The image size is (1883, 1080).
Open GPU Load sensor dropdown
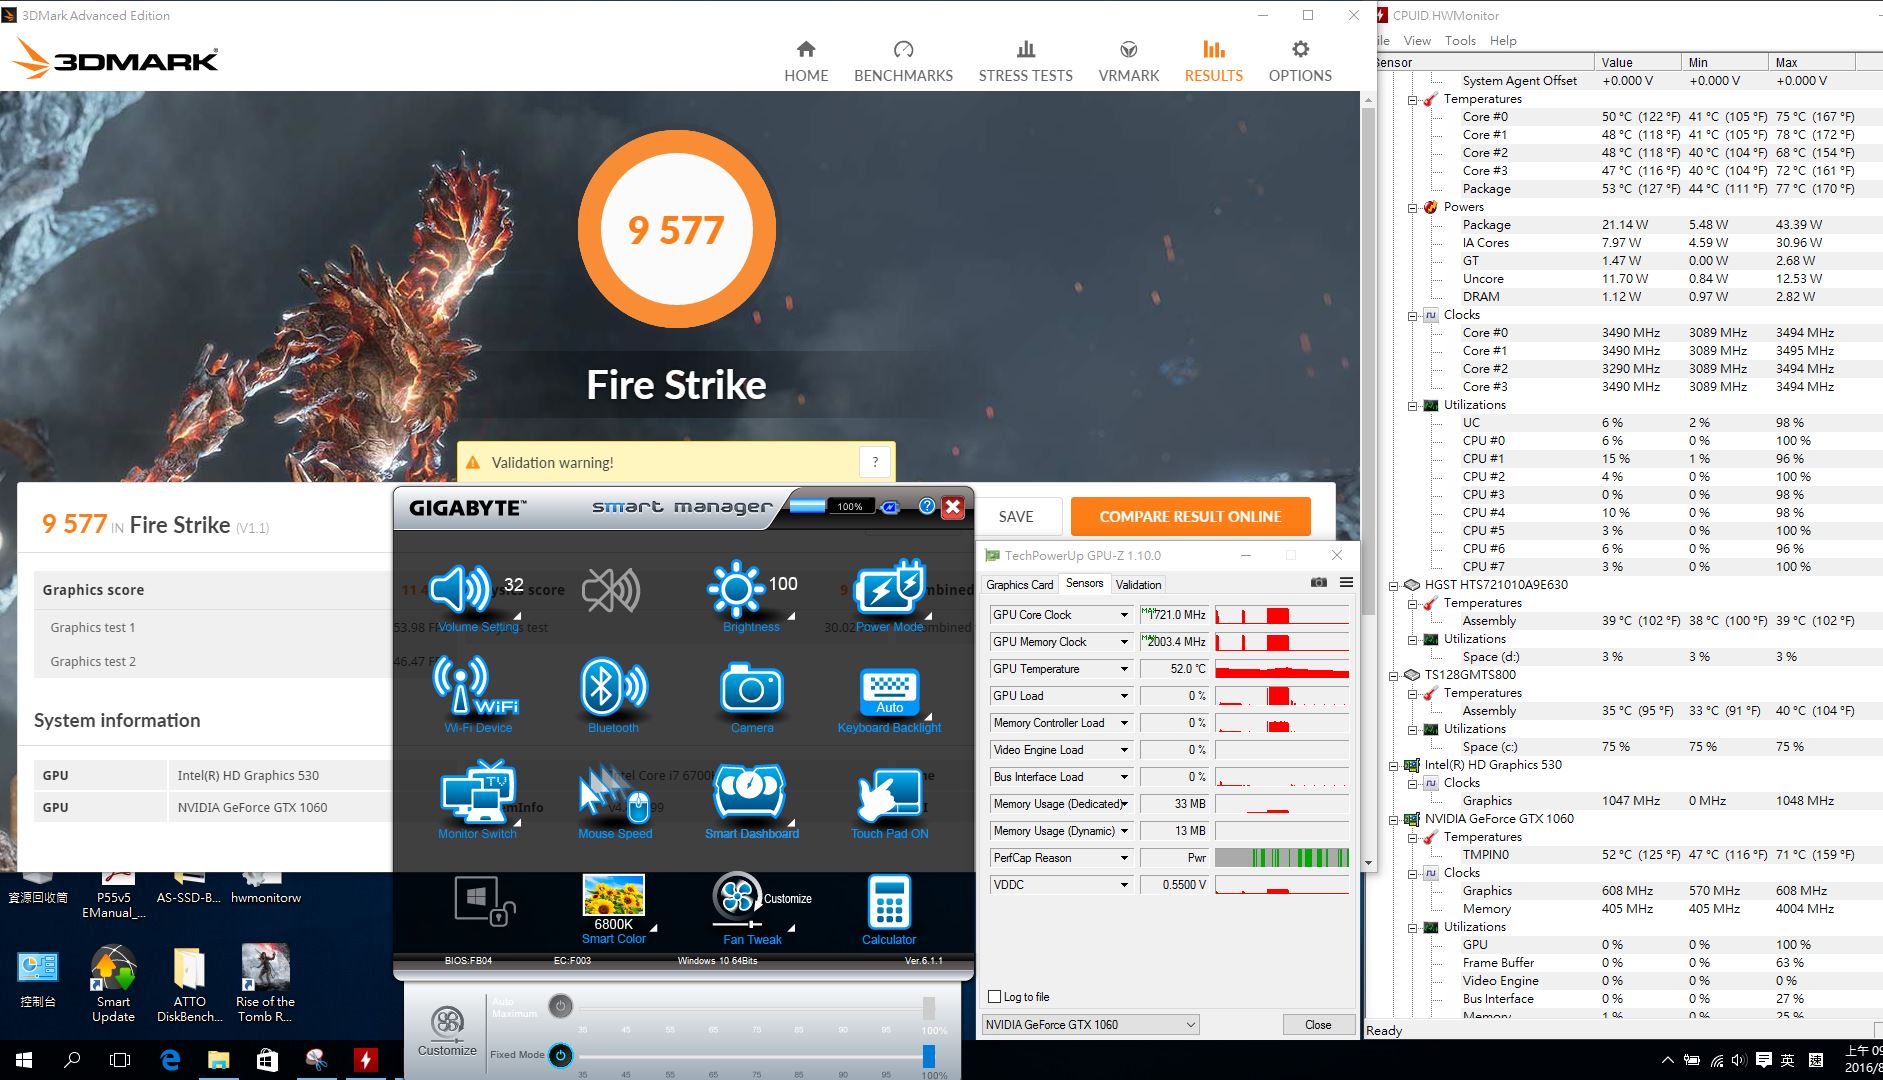pos(1123,696)
